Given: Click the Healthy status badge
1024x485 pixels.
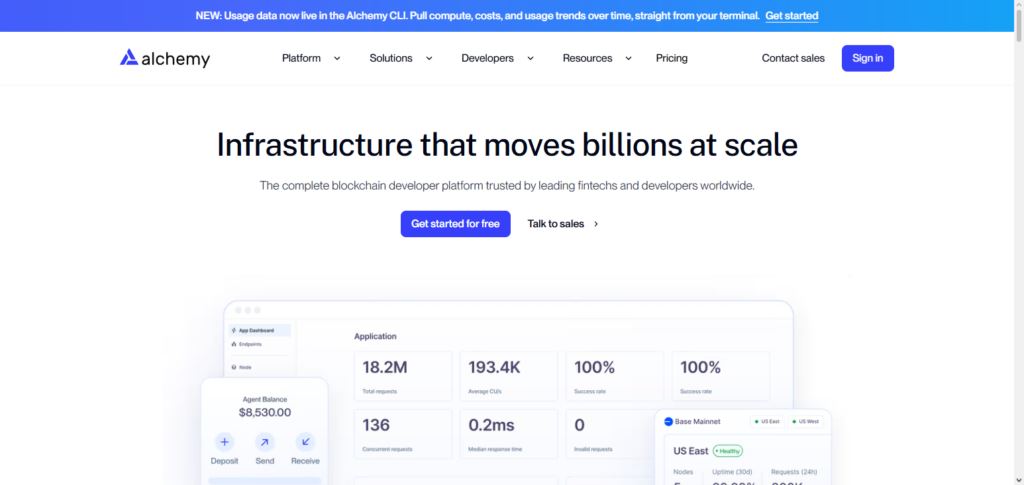Looking at the screenshot, I should (728, 451).
